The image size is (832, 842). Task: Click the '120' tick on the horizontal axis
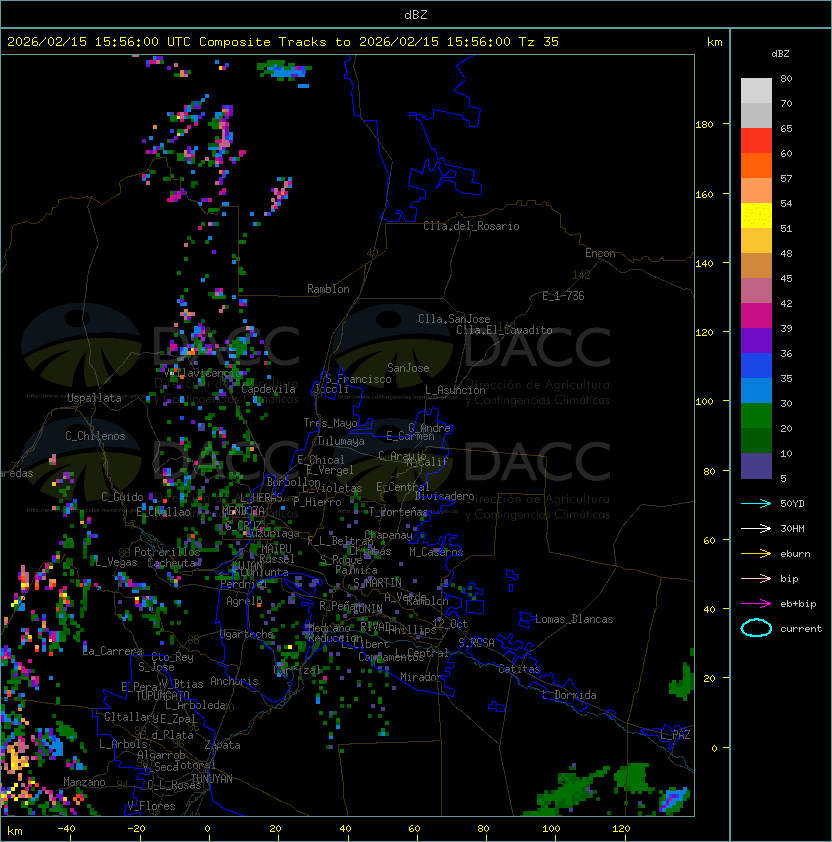(621, 829)
